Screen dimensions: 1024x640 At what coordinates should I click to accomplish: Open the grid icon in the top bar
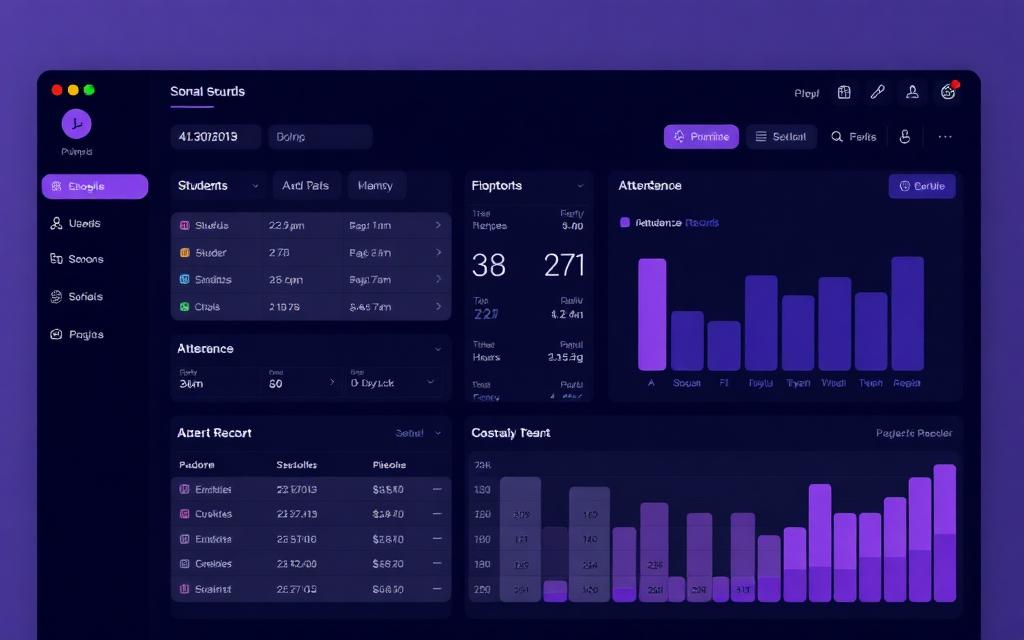pos(844,93)
